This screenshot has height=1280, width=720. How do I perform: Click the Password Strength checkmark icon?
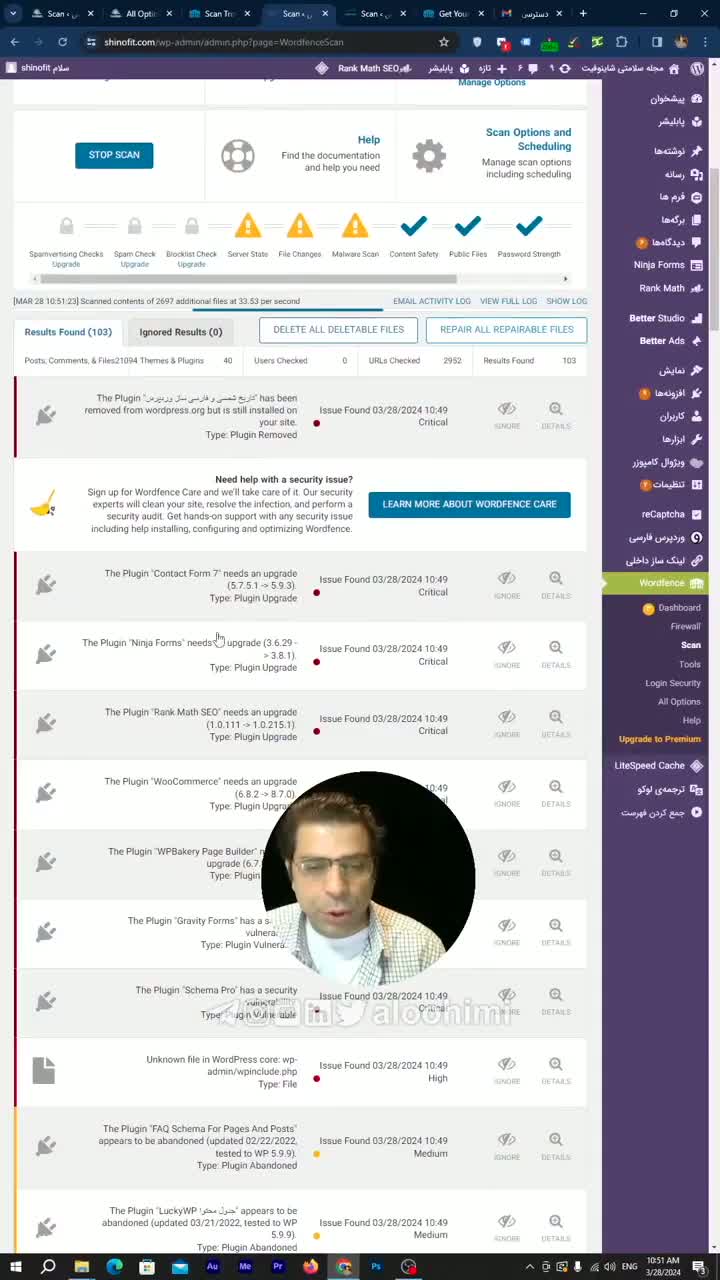[529, 227]
